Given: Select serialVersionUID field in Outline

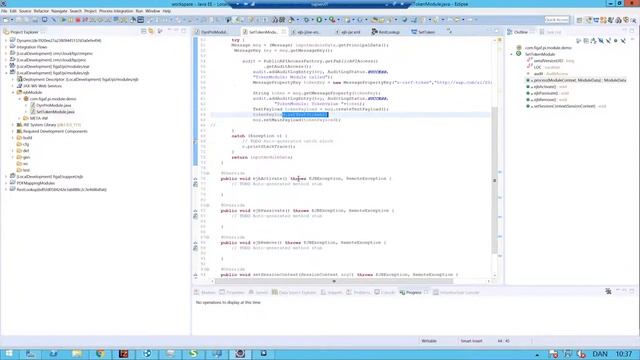Looking at the screenshot, I should pos(550,60).
